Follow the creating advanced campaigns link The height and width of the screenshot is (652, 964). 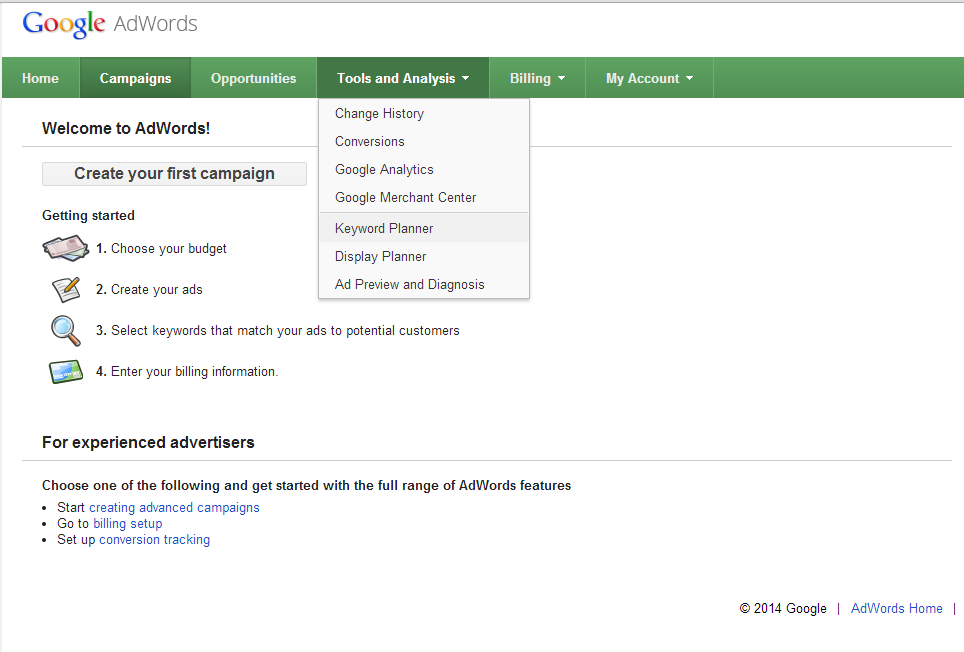[175, 508]
